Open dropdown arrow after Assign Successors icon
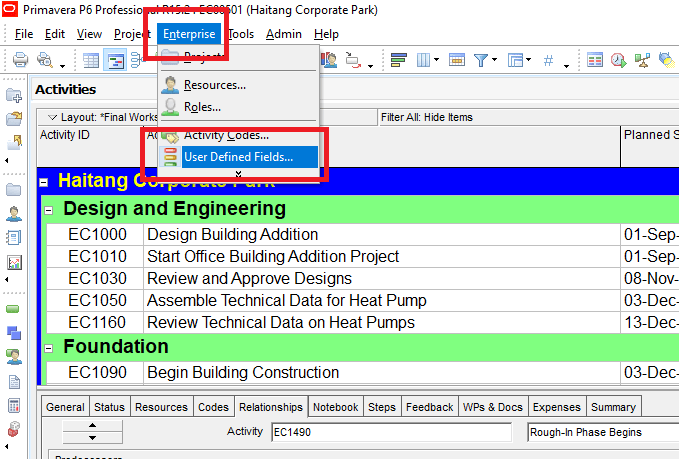679x459 pixels. [x=370, y=66]
